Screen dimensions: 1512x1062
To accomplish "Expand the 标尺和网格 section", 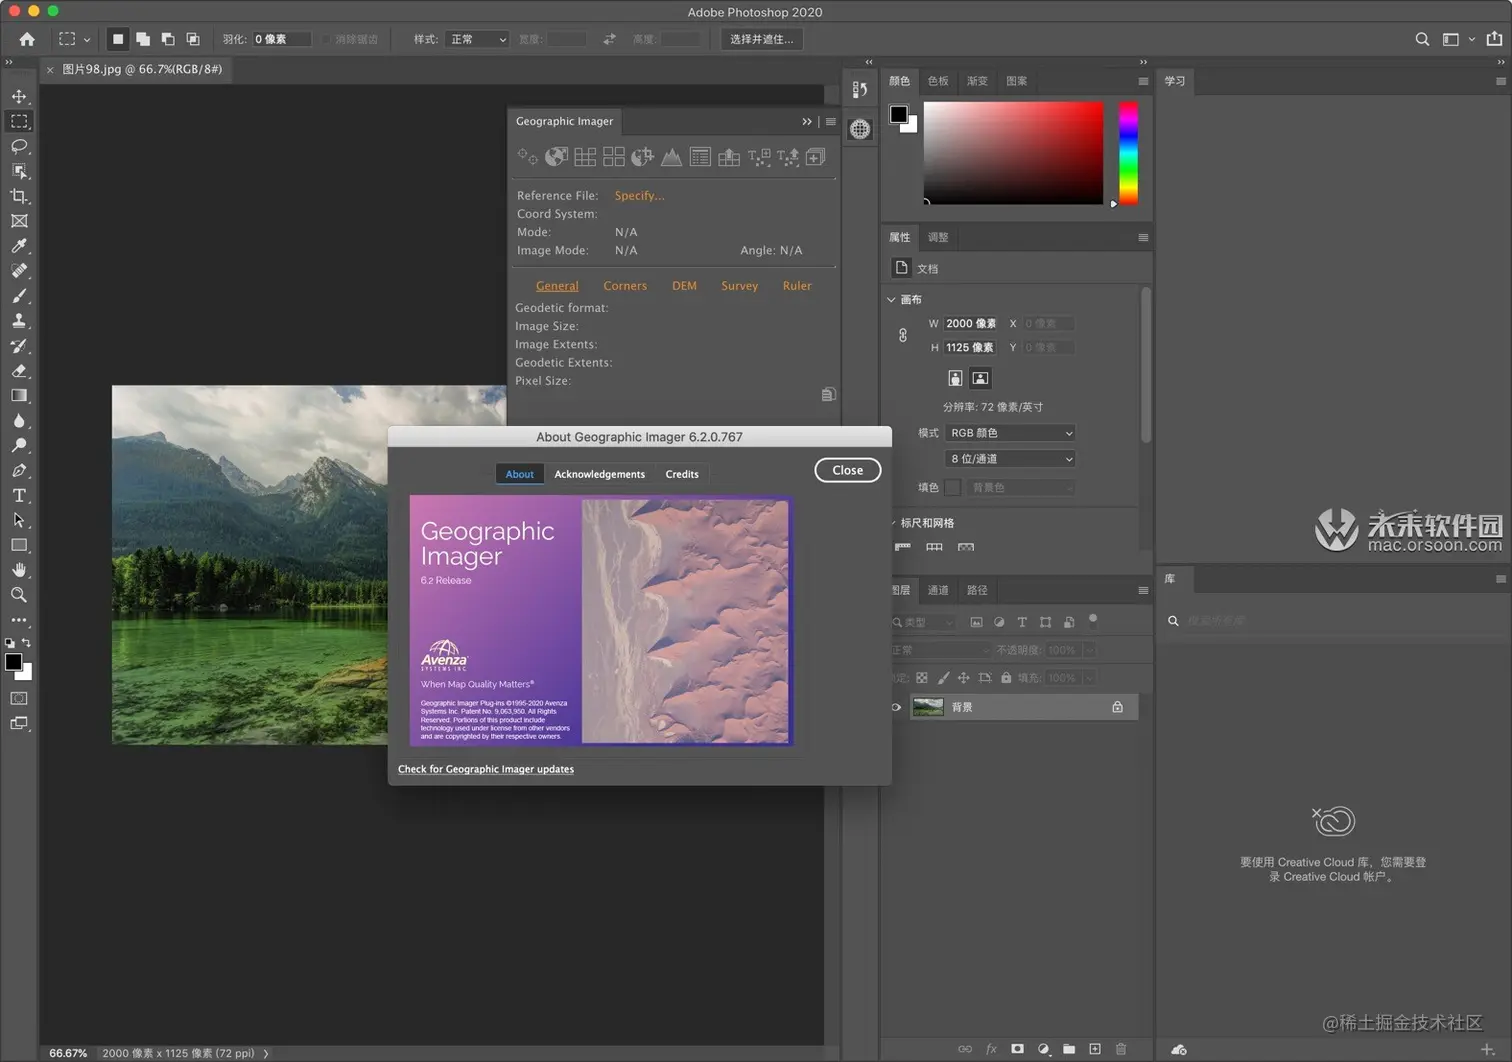I will pyautogui.click(x=893, y=523).
